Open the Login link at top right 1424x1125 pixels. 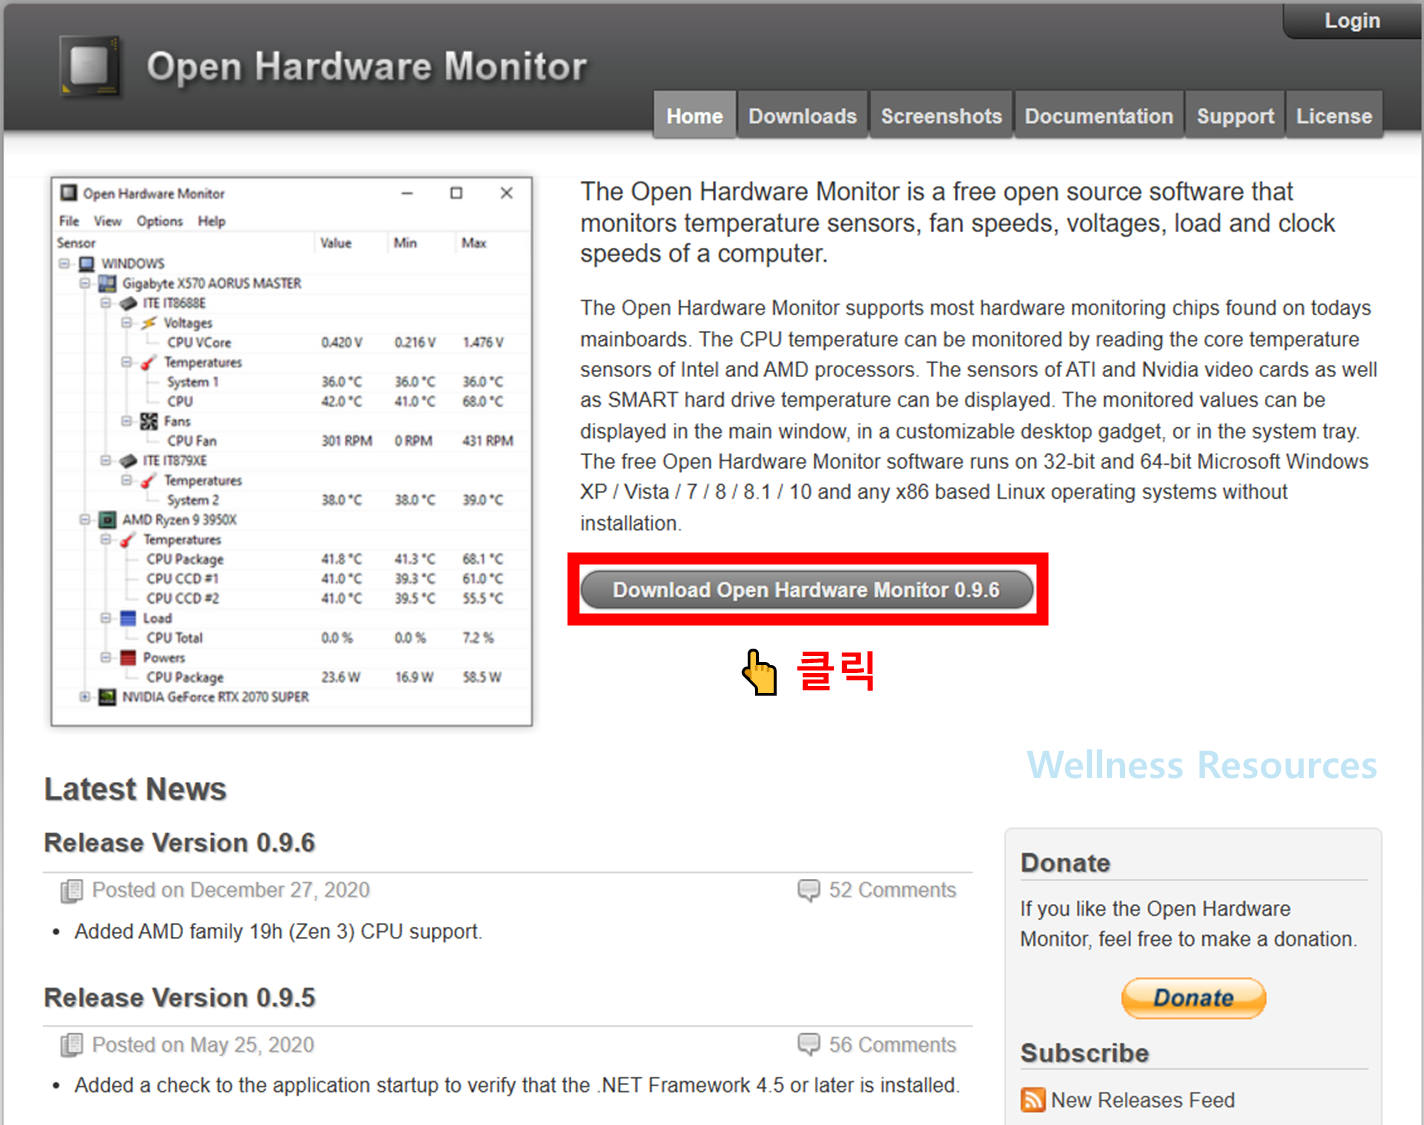click(1352, 20)
